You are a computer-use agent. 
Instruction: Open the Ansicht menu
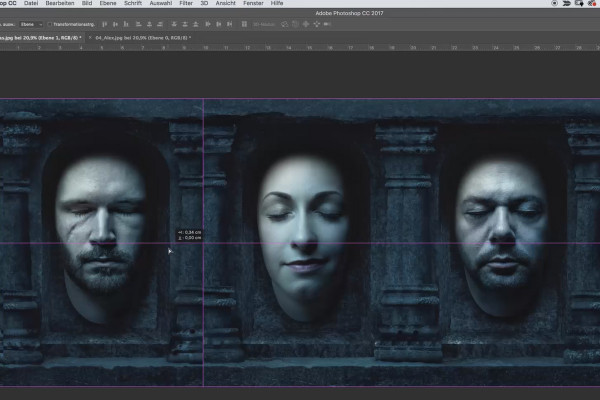point(225,3)
